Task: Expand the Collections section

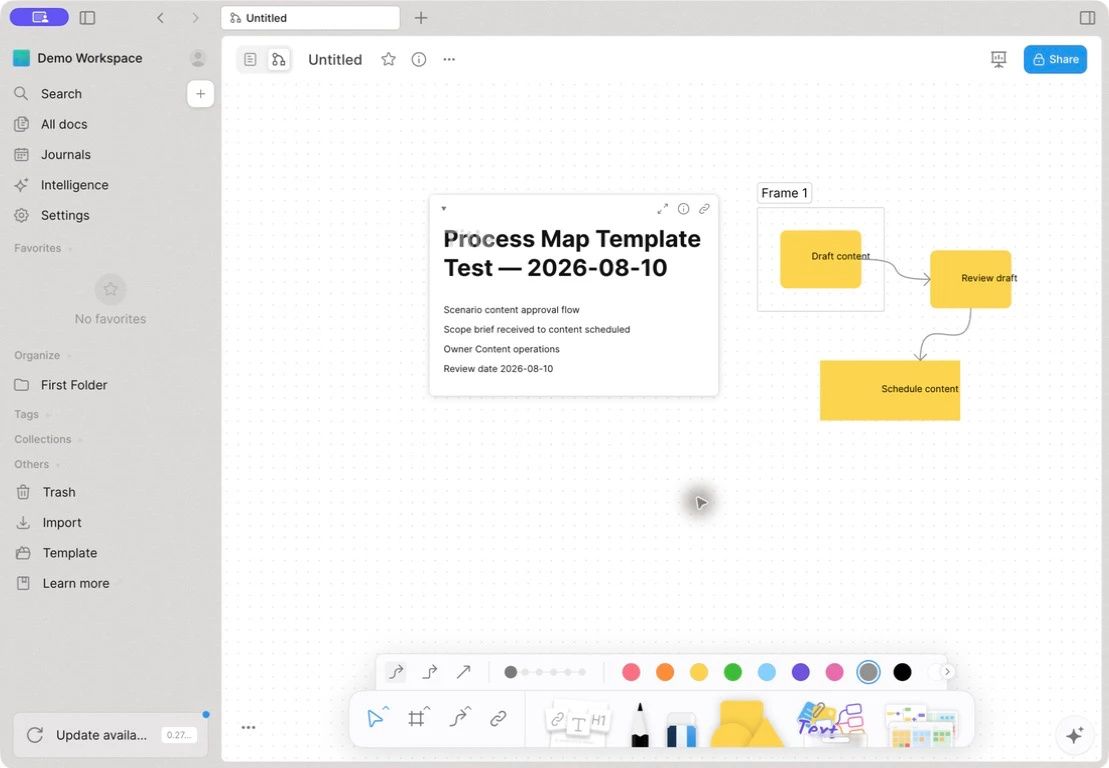Action: [48, 439]
